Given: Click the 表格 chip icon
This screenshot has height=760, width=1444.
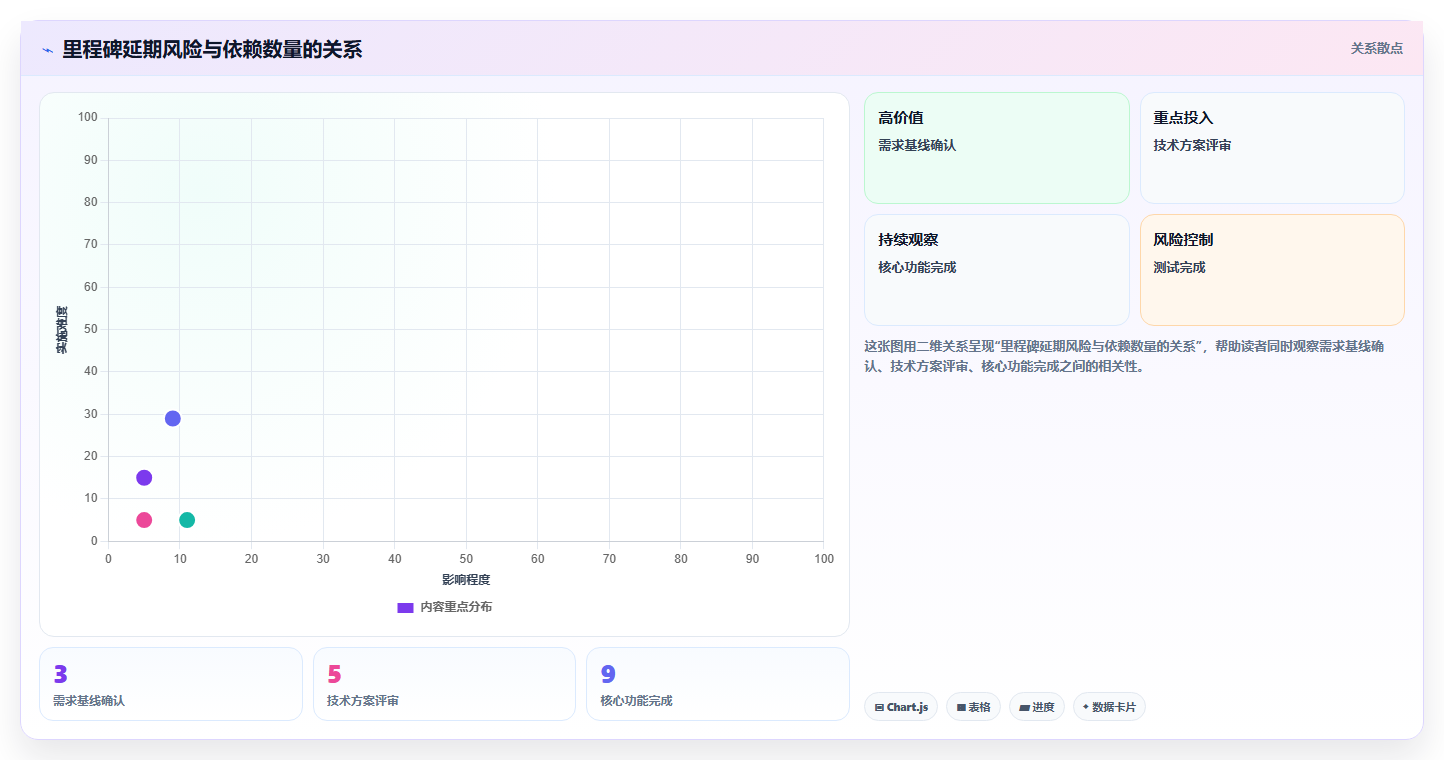Looking at the screenshot, I should (961, 707).
